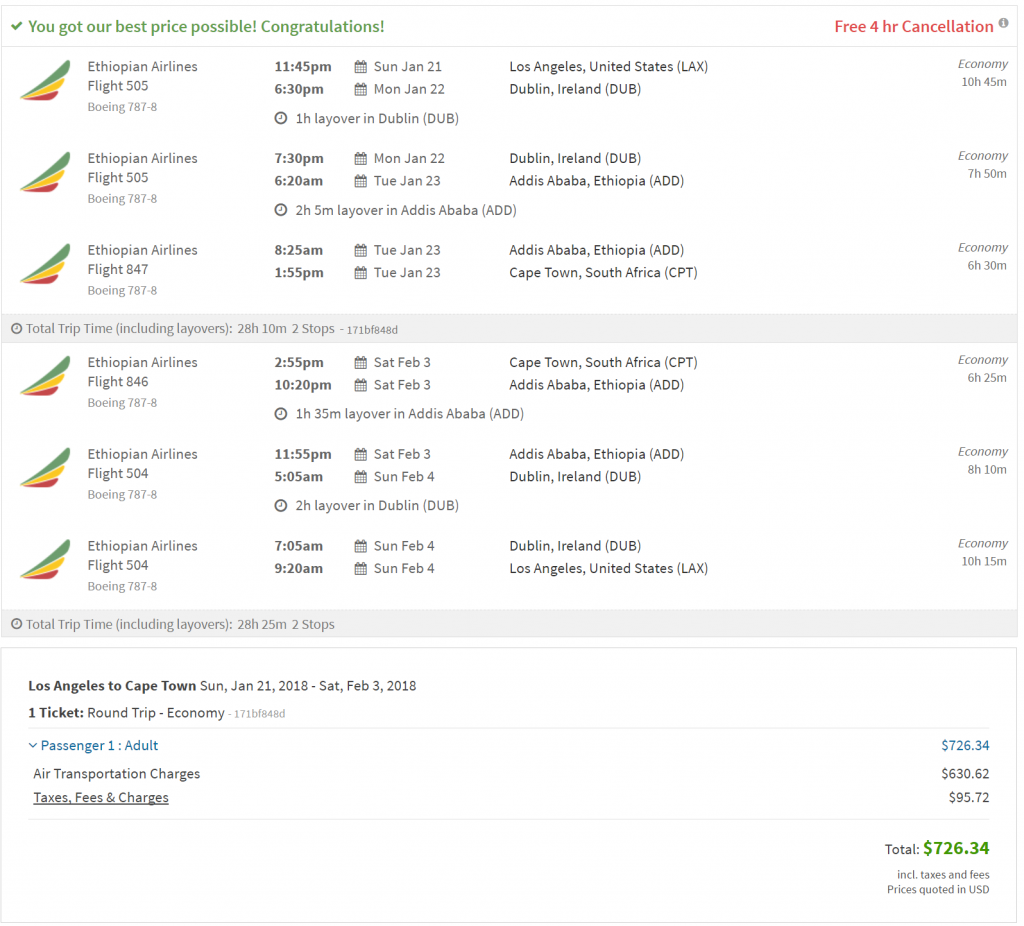The width and height of the screenshot is (1024, 926).
Task: Click the 28h 25m 2 Stops summary text
Action: click(285, 624)
